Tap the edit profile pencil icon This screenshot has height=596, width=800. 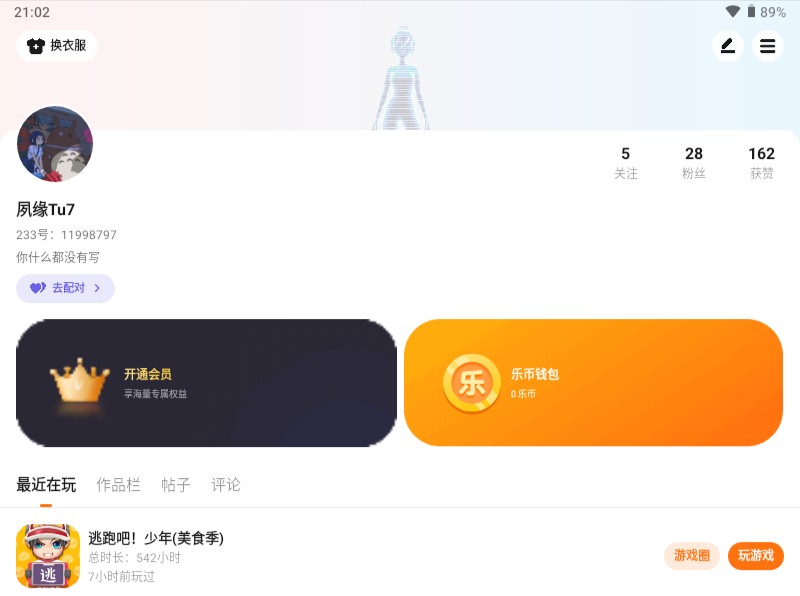tap(728, 46)
